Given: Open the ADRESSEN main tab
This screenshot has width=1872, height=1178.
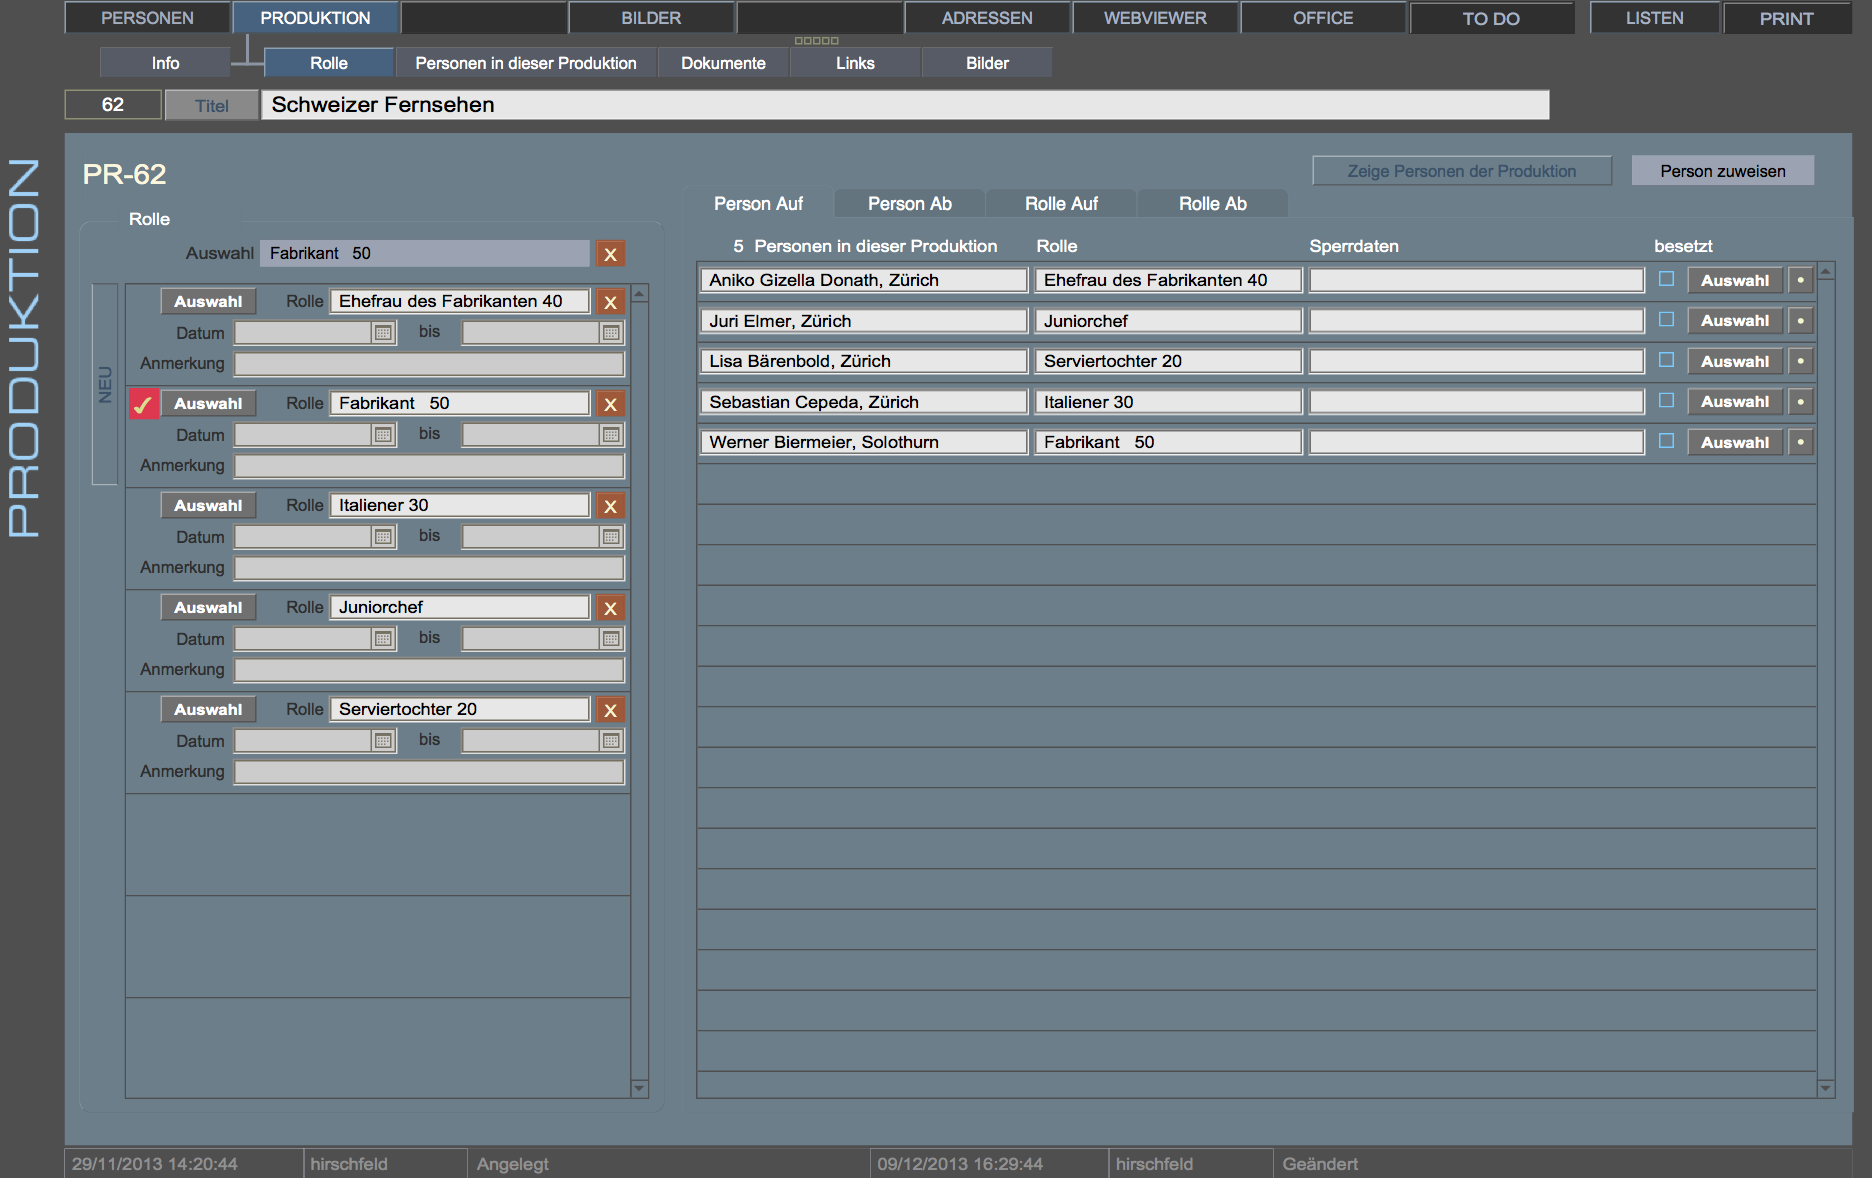Looking at the screenshot, I should tap(986, 18).
